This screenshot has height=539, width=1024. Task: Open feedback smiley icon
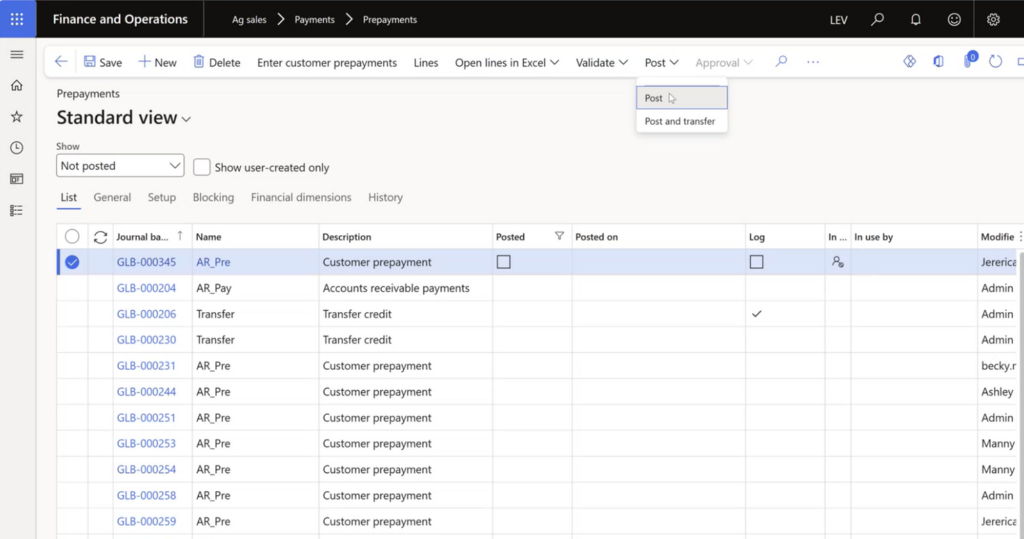pos(954,20)
